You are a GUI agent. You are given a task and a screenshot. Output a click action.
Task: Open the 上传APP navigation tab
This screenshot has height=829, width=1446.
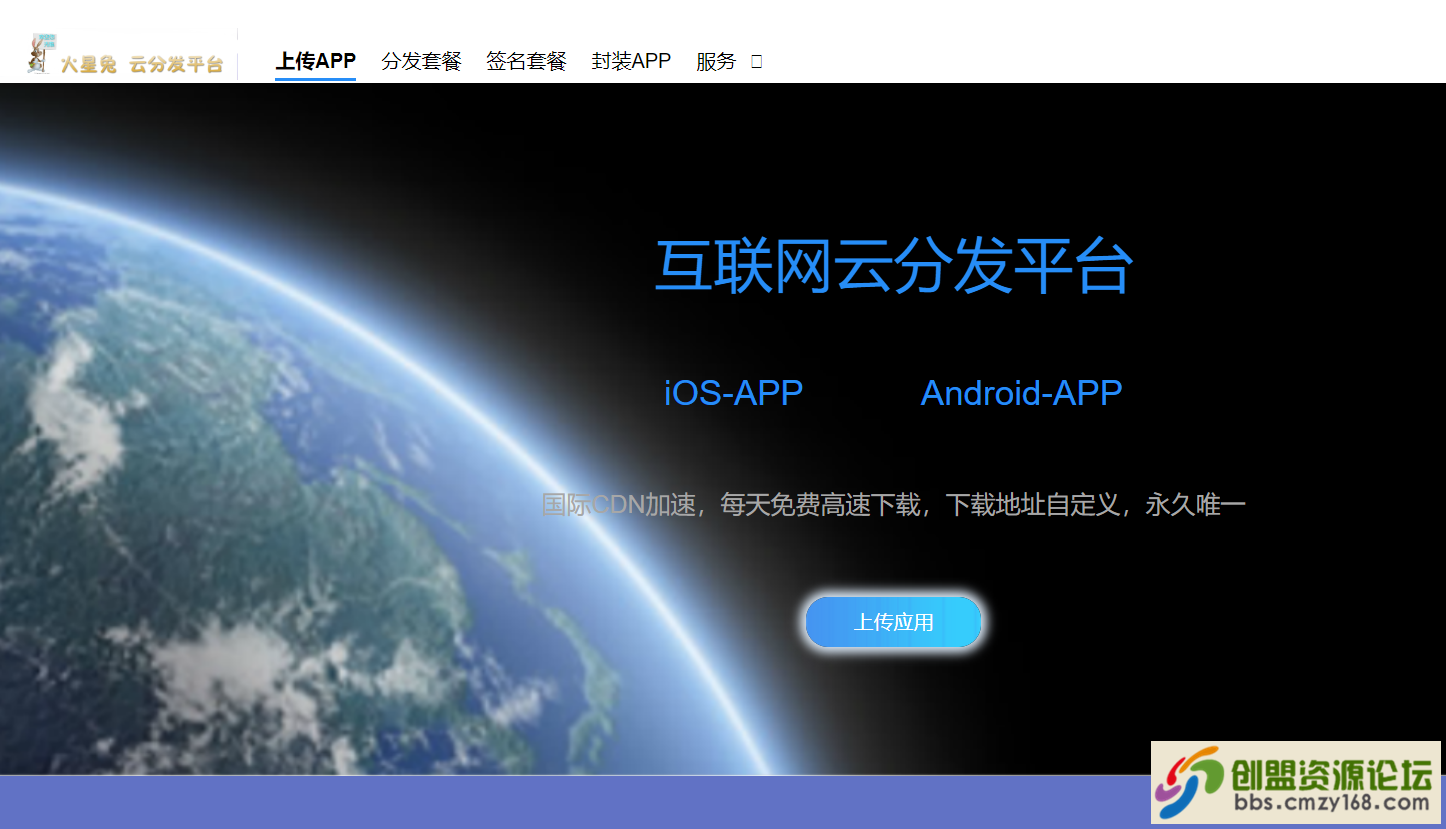[316, 61]
